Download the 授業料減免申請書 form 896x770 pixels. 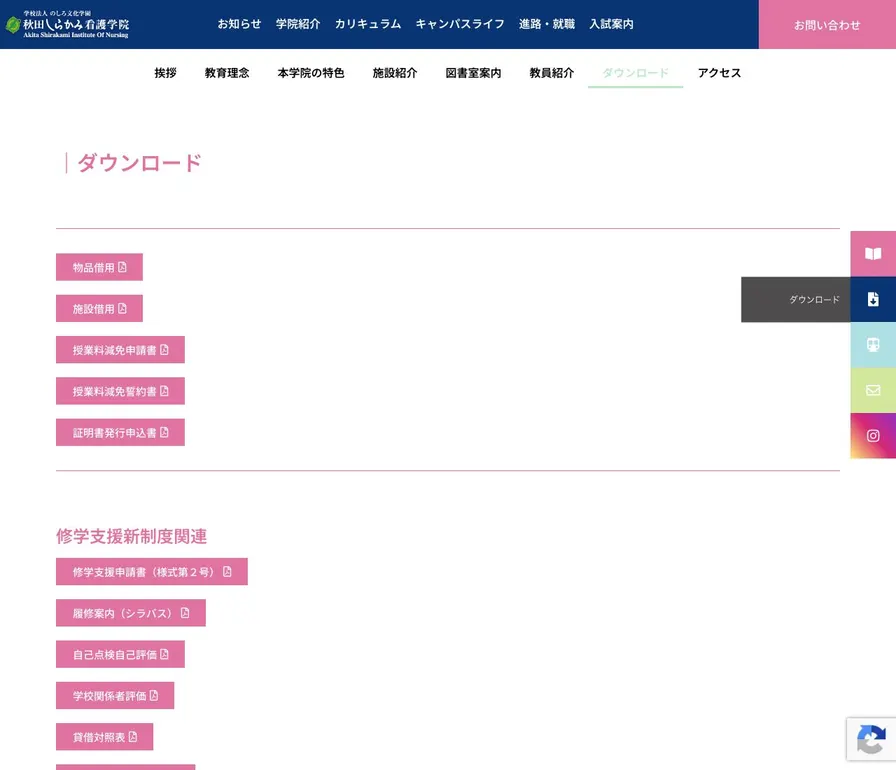coord(120,350)
